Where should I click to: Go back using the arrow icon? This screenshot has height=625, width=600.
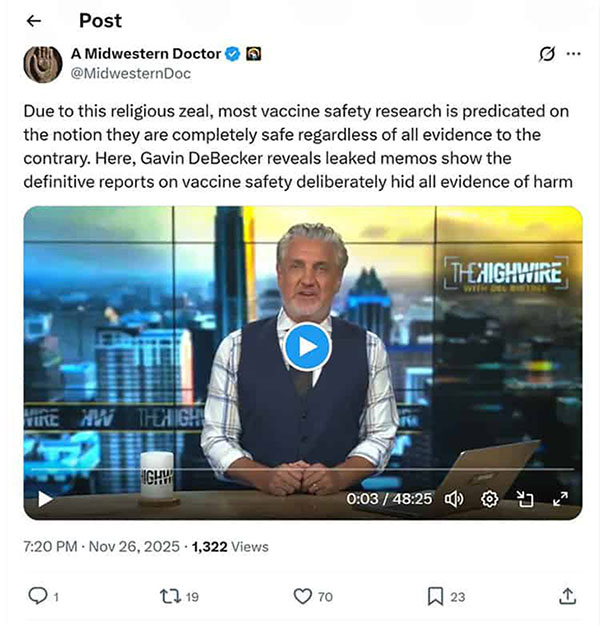(34, 21)
